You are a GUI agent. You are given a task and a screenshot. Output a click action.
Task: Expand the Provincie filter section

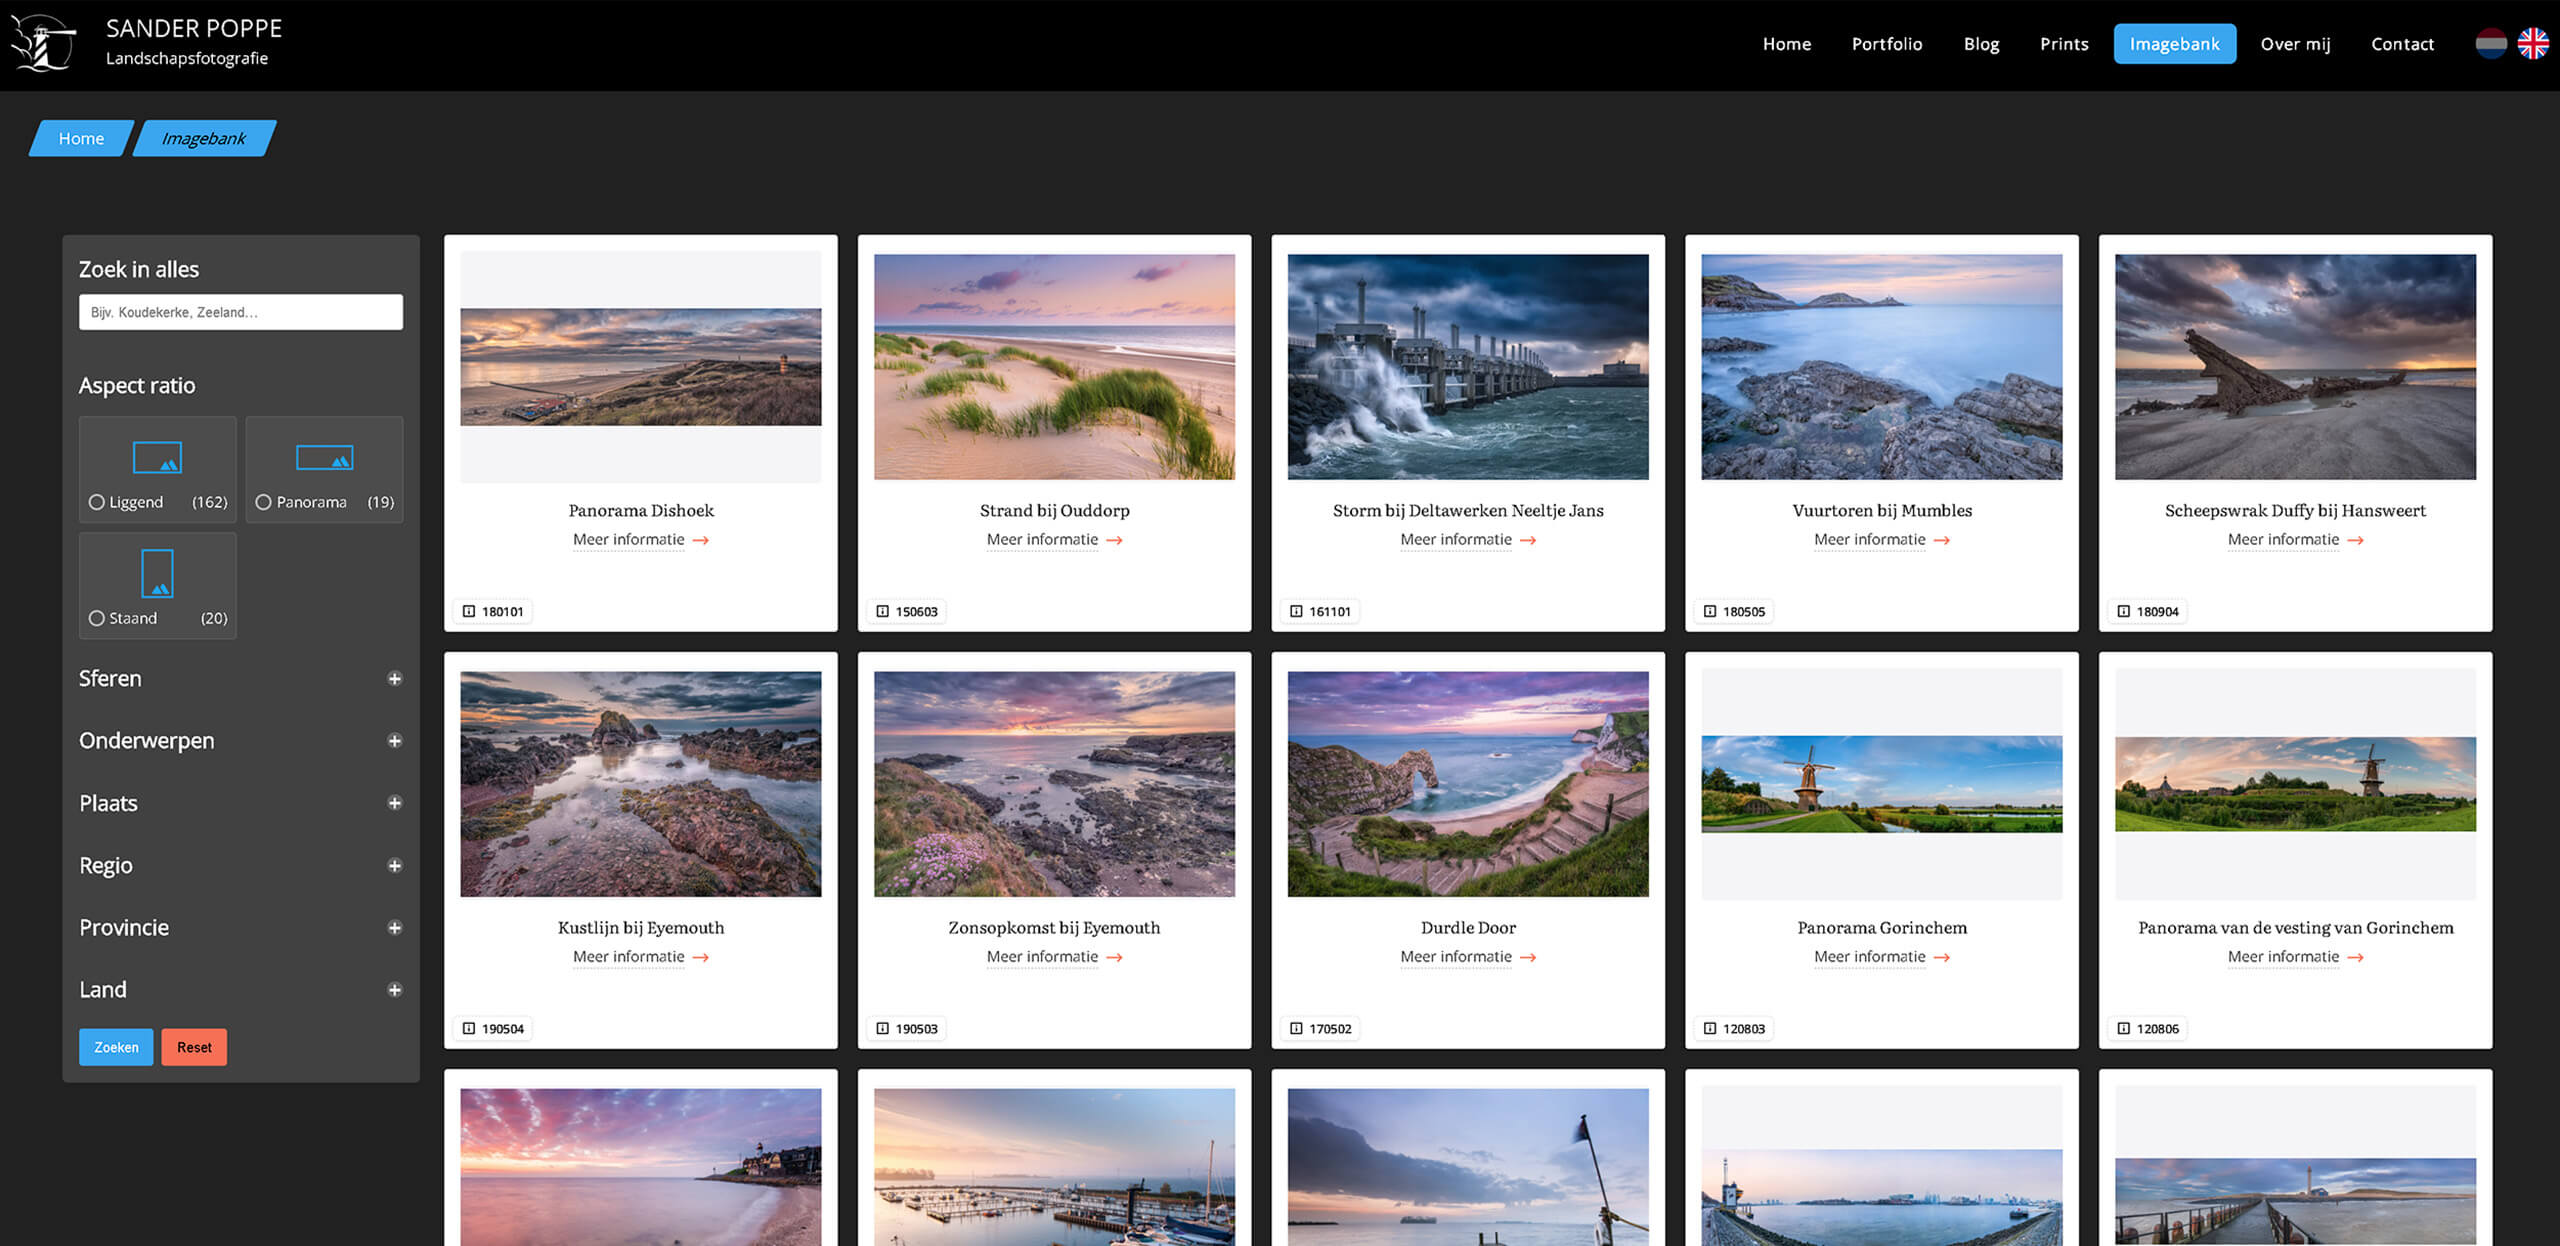[395, 927]
